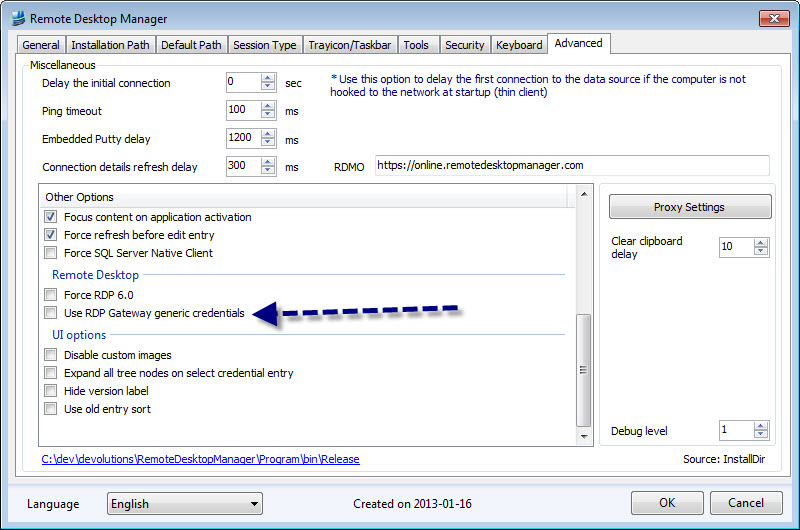Open the Security tab

[x=464, y=45]
